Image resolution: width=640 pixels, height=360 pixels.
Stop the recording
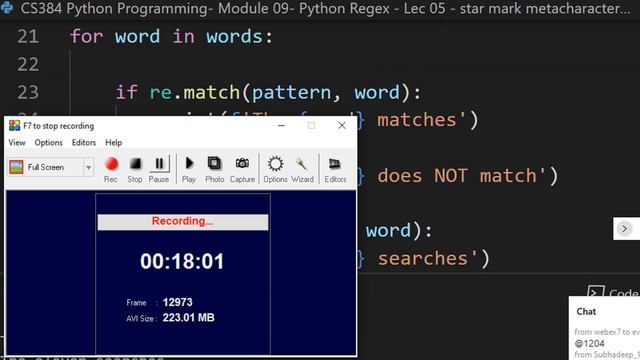click(135, 169)
